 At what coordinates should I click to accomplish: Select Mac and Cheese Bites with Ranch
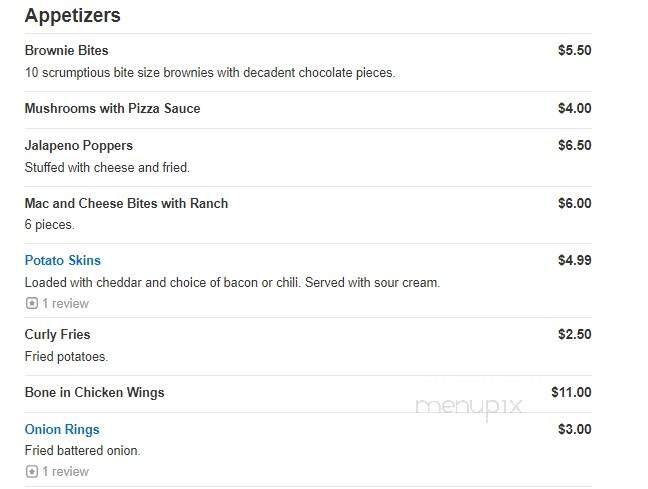(x=126, y=203)
